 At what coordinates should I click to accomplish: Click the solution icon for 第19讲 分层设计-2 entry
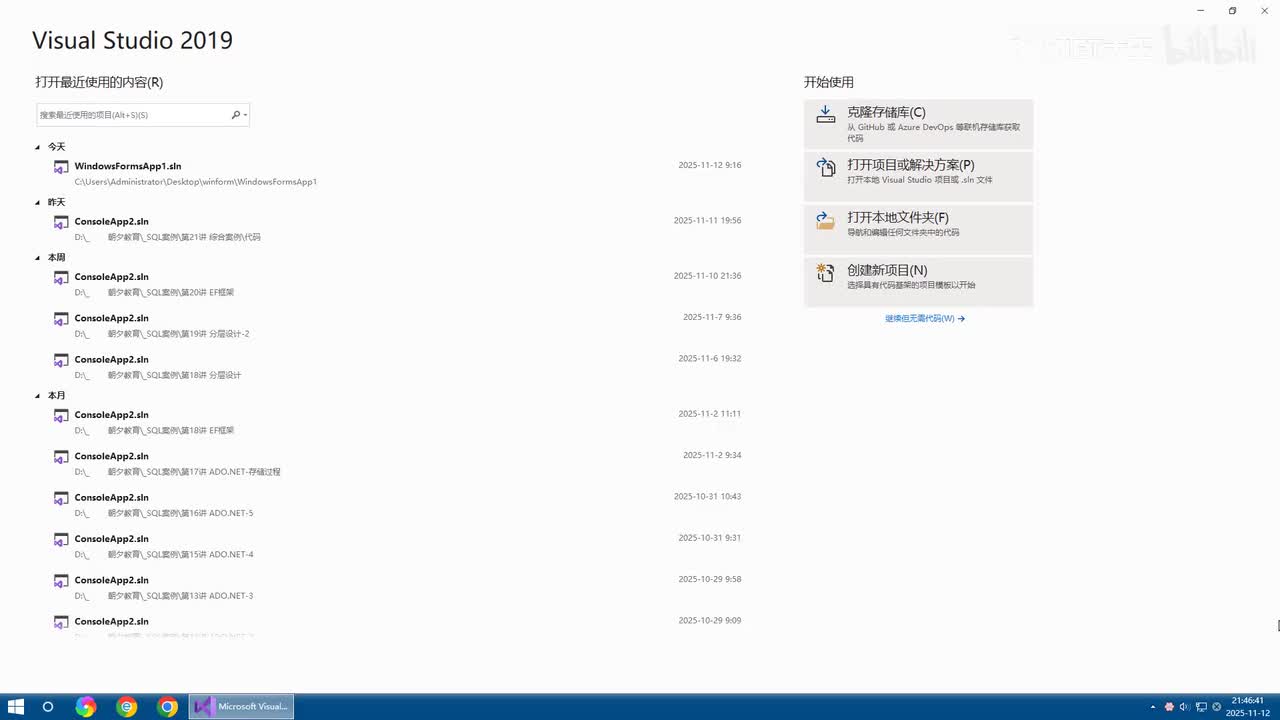[61, 319]
